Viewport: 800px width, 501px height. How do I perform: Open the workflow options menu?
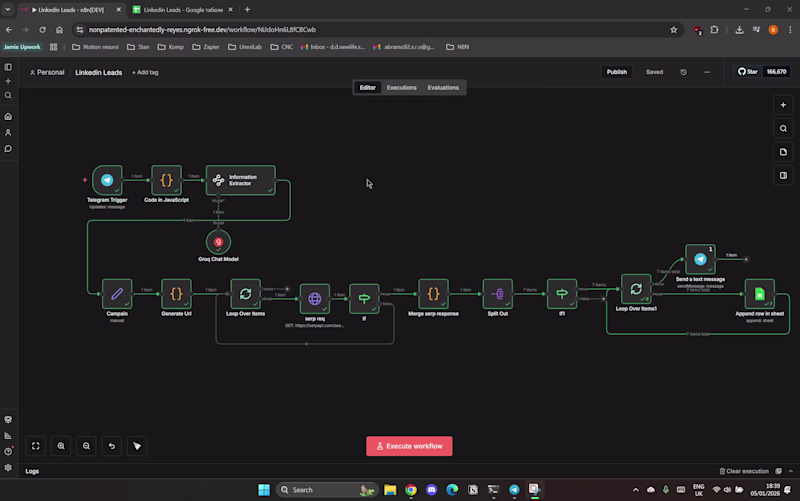click(x=707, y=72)
